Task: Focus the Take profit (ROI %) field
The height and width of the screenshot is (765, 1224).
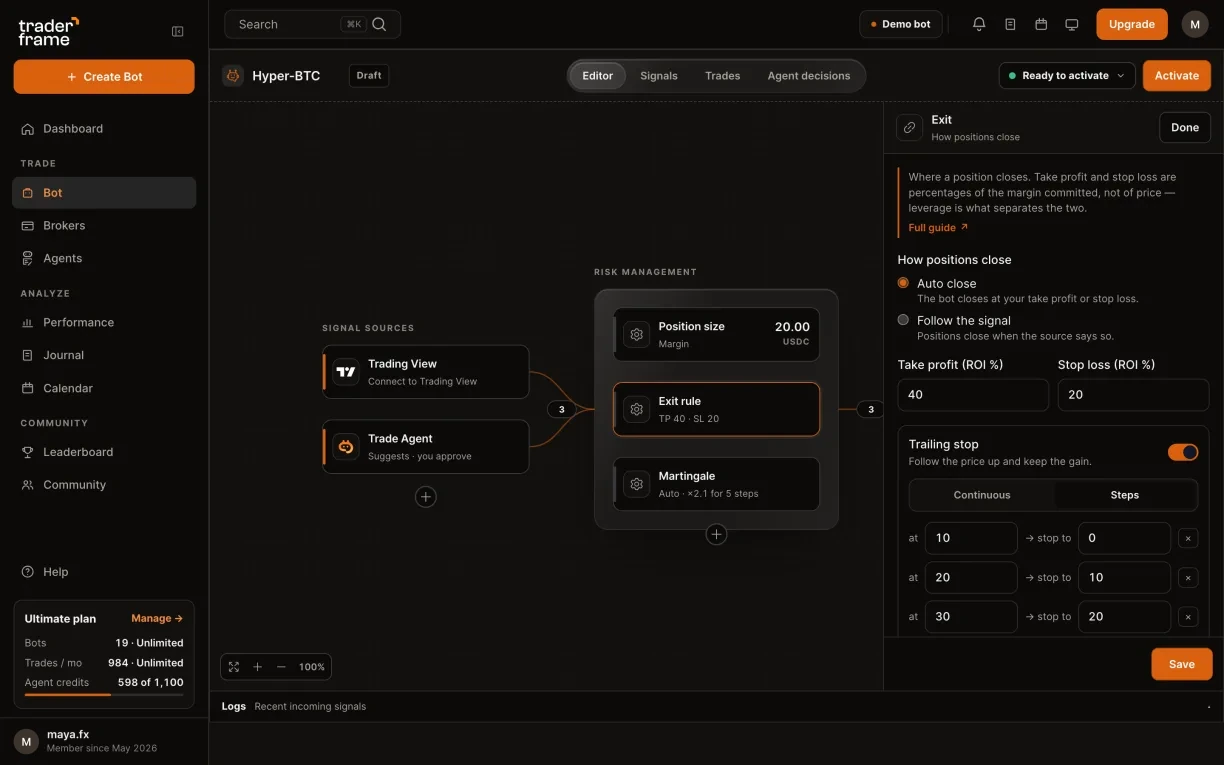Action: (x=973, y=395)
